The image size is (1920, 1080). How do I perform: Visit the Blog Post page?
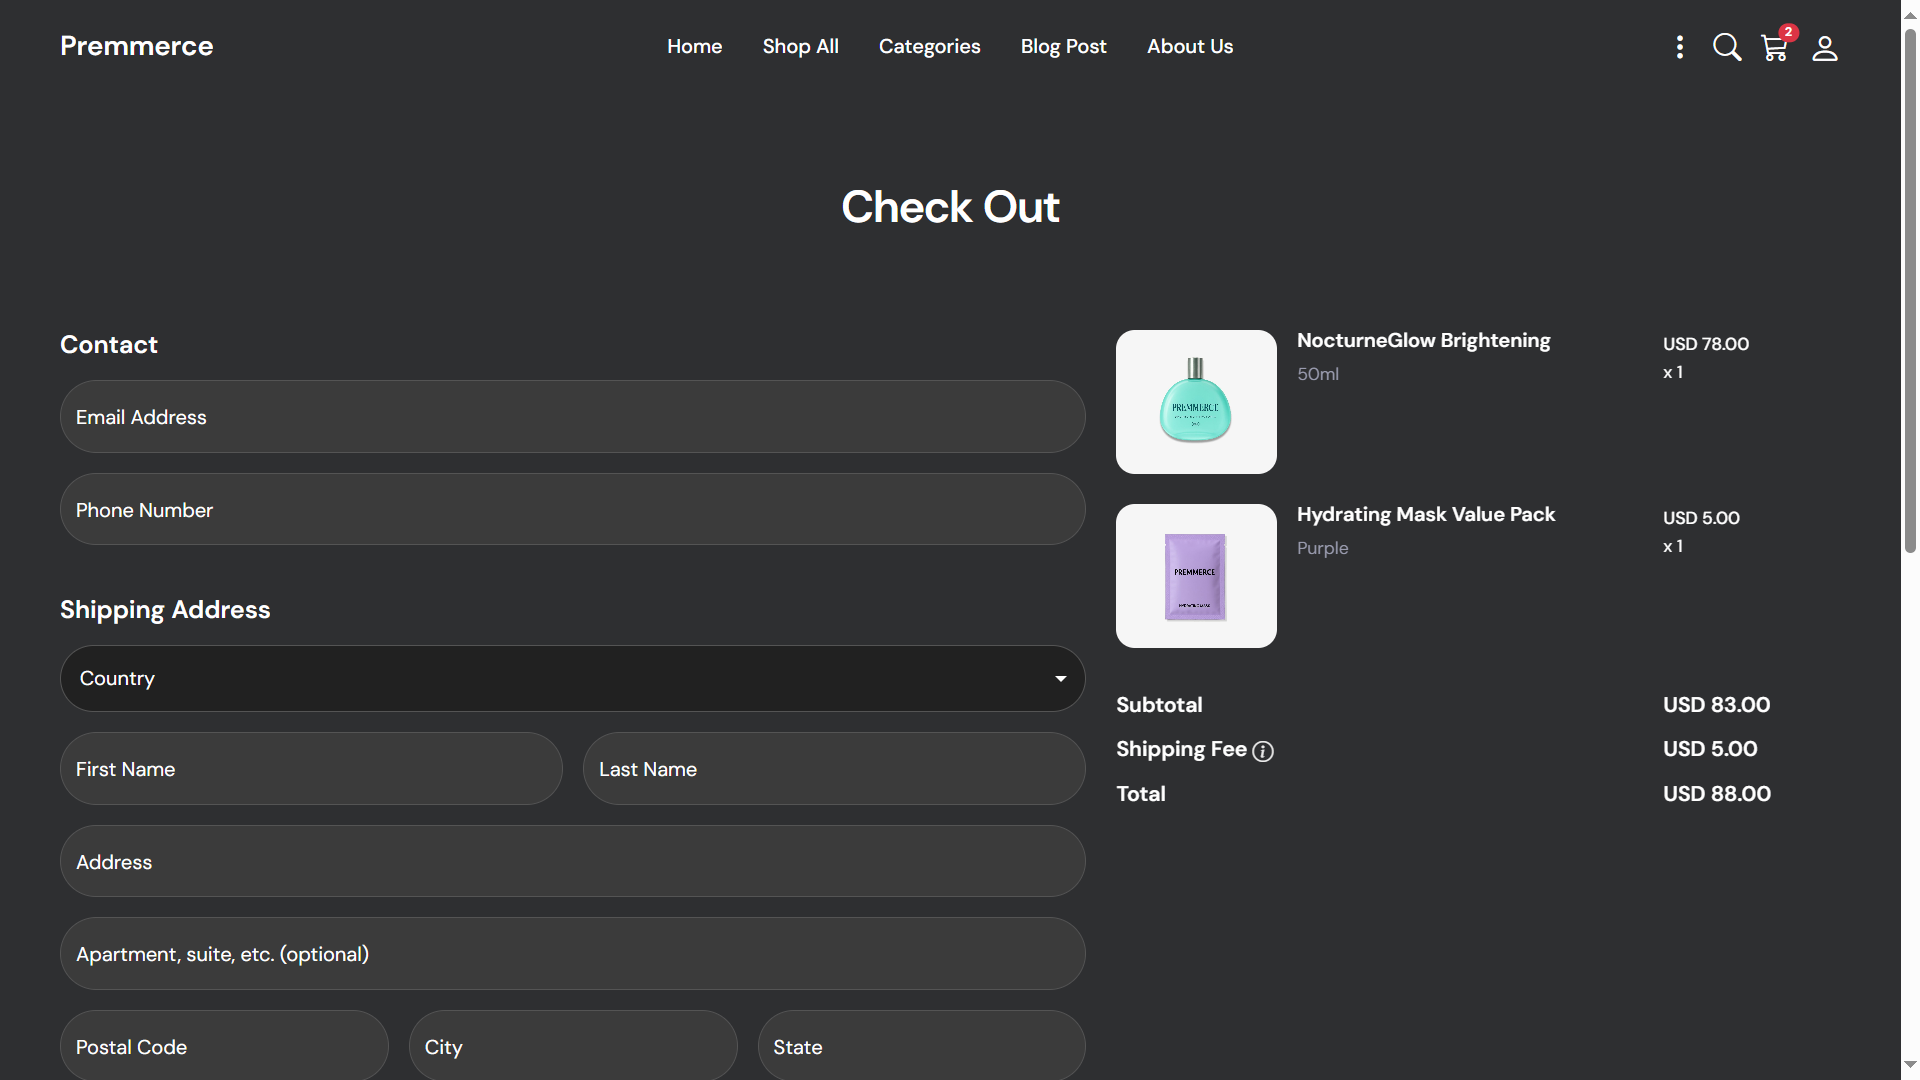tap(1063, 46)
